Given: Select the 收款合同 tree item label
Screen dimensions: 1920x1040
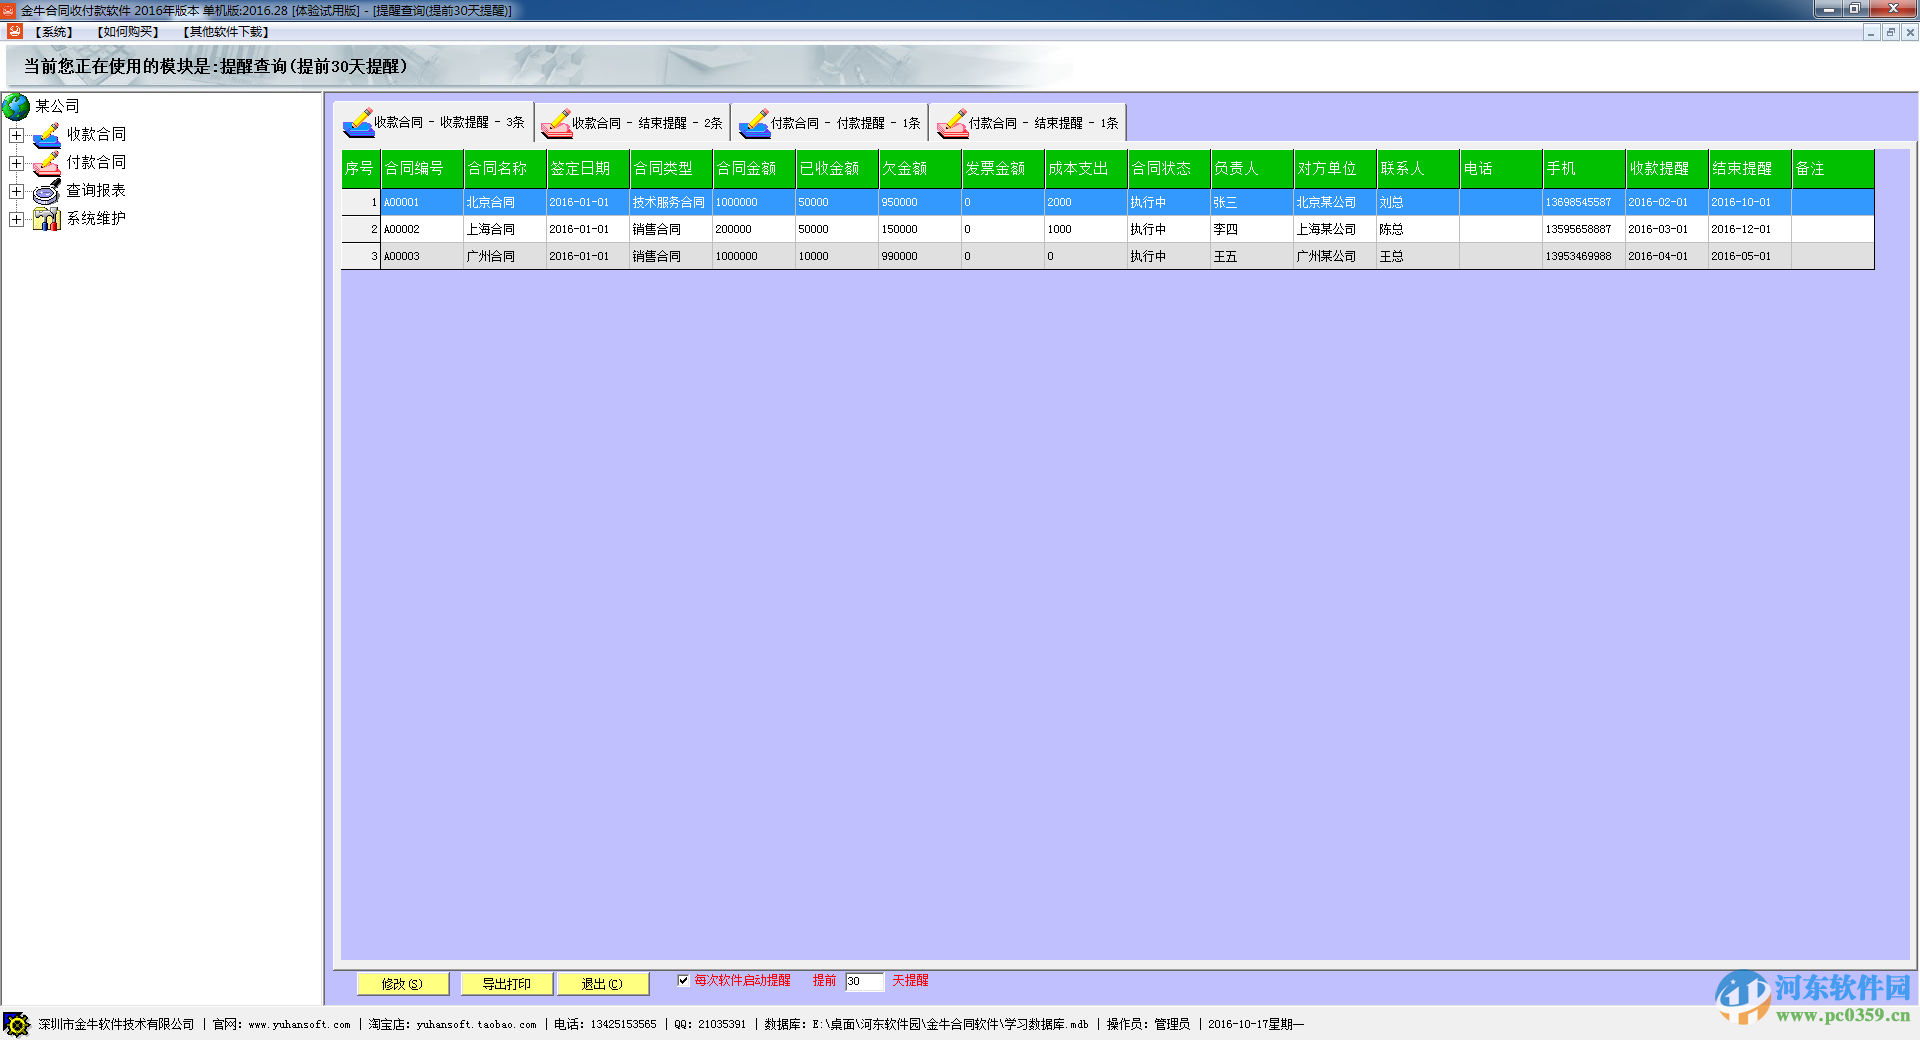Looking at the screenshot, I should click(x=96, y=134).
